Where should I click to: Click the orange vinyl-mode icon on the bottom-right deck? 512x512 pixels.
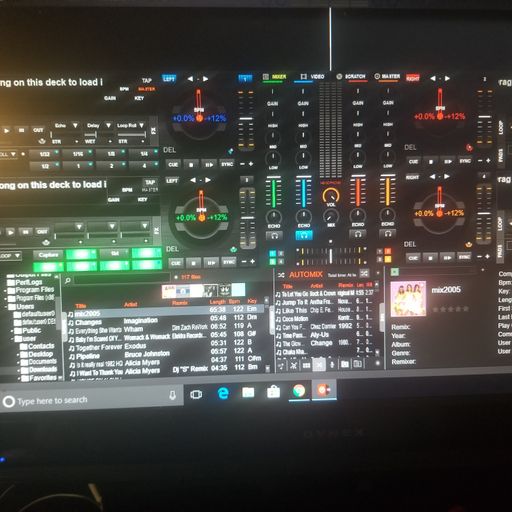click(x=469, y=245)
